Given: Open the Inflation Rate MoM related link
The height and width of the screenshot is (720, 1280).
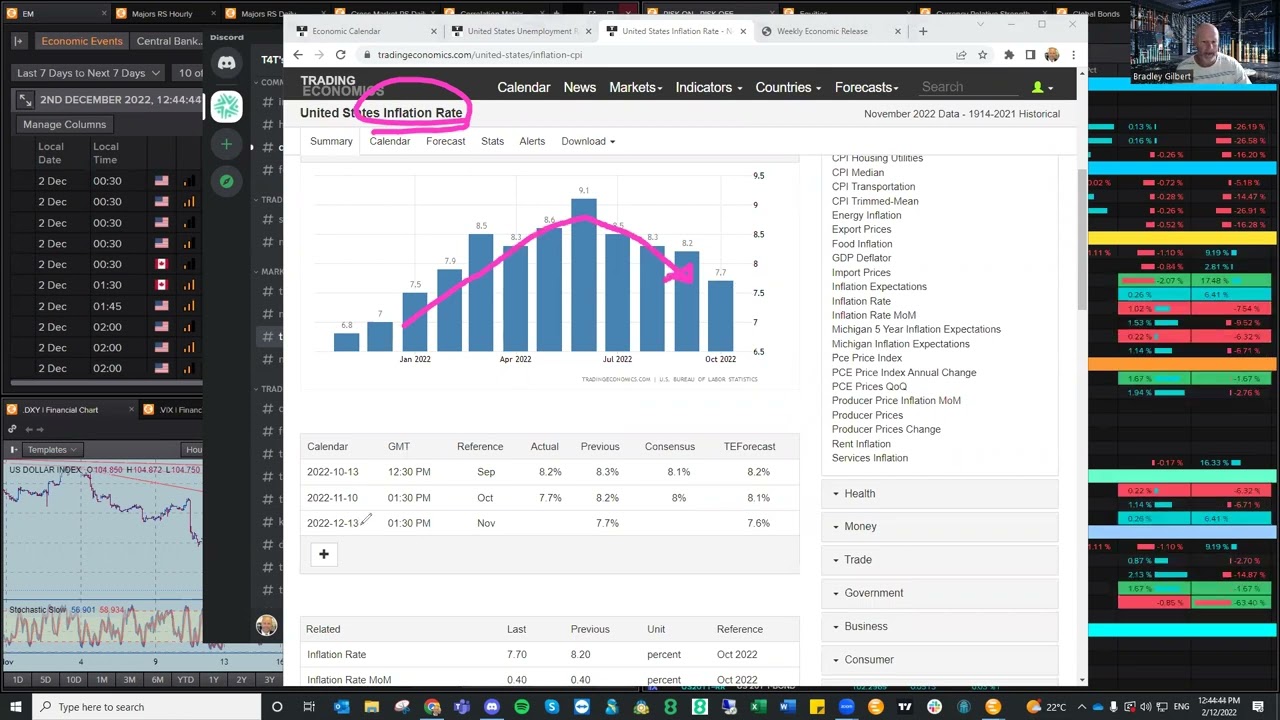Looking at the screenshot, I should click(x=349, y=680).
